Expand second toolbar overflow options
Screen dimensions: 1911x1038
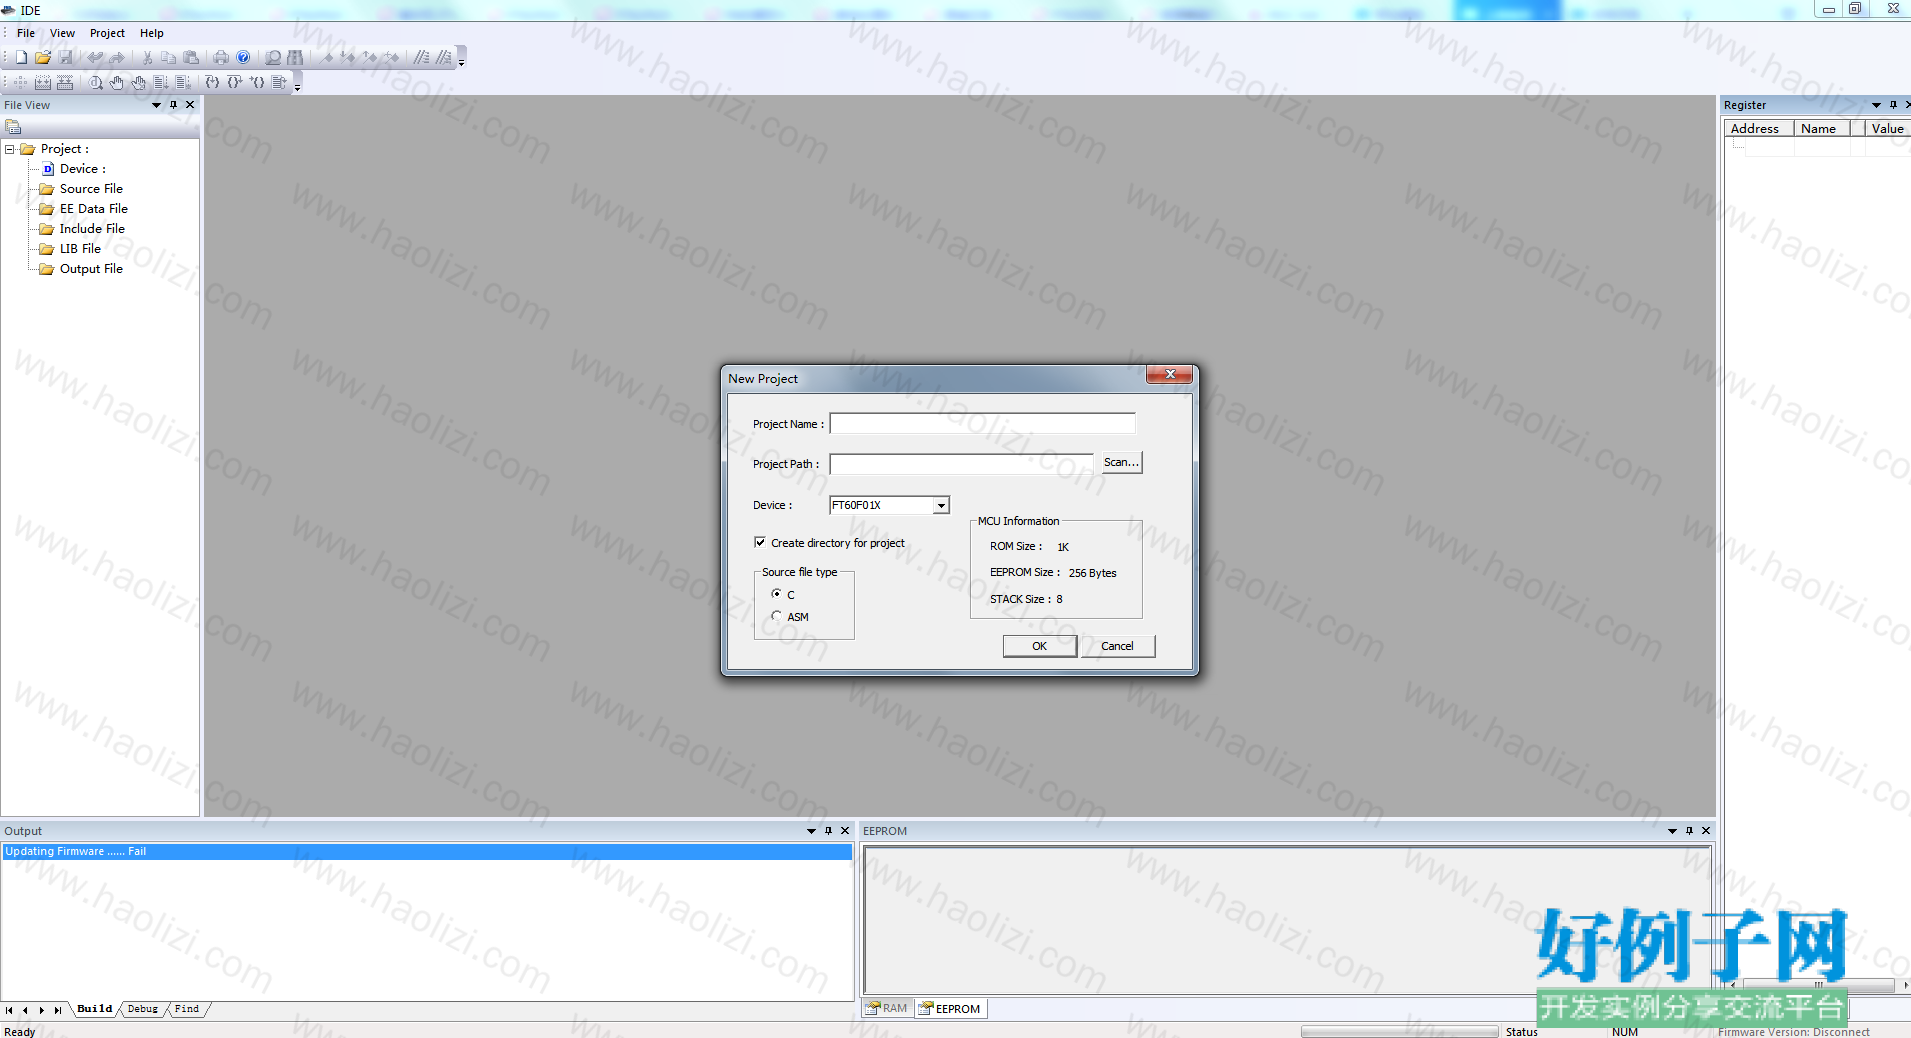pyautogui.click(x=297, y=83)
